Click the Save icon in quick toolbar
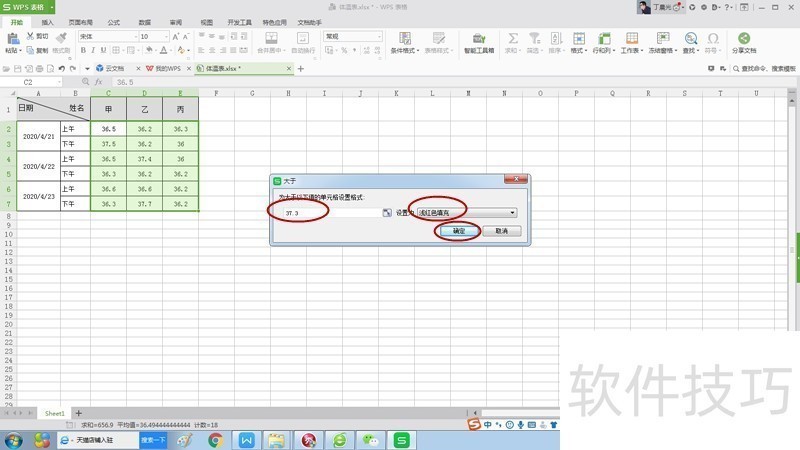The width and height of the screenshot is (800, 450). point(17,68)
